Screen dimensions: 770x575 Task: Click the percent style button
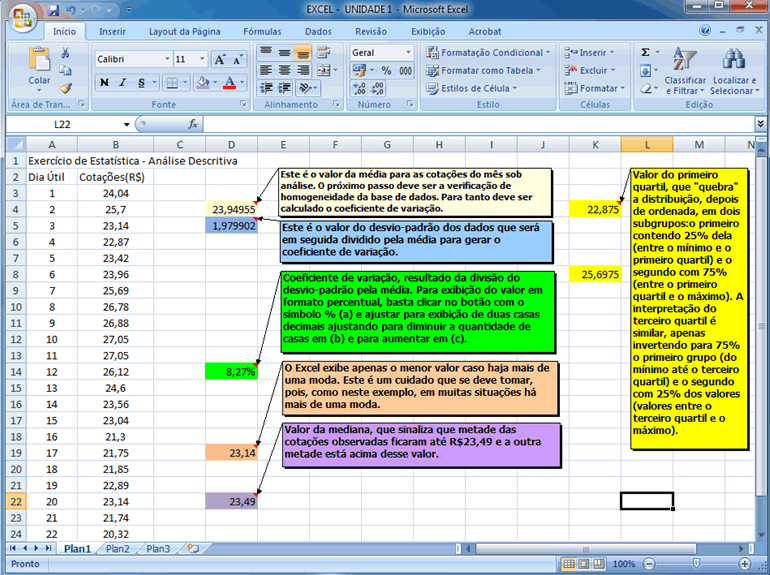click(386, 71)
